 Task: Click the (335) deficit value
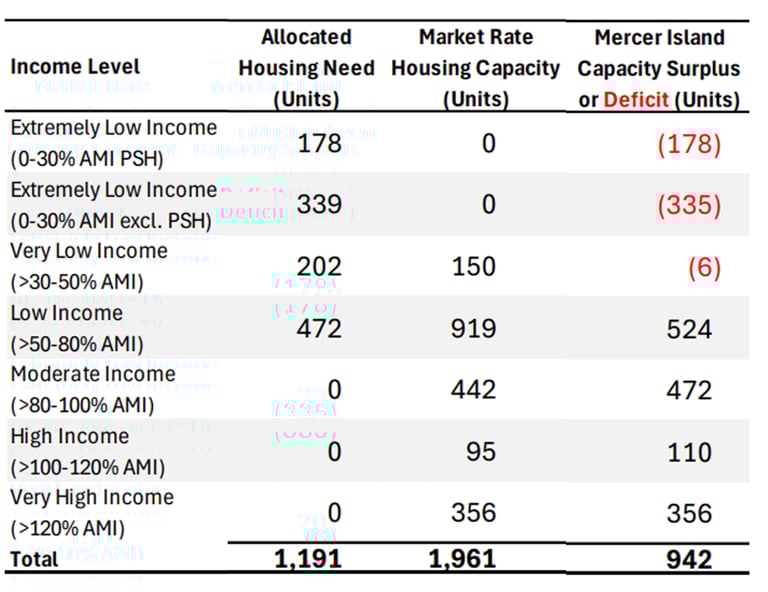689,205
